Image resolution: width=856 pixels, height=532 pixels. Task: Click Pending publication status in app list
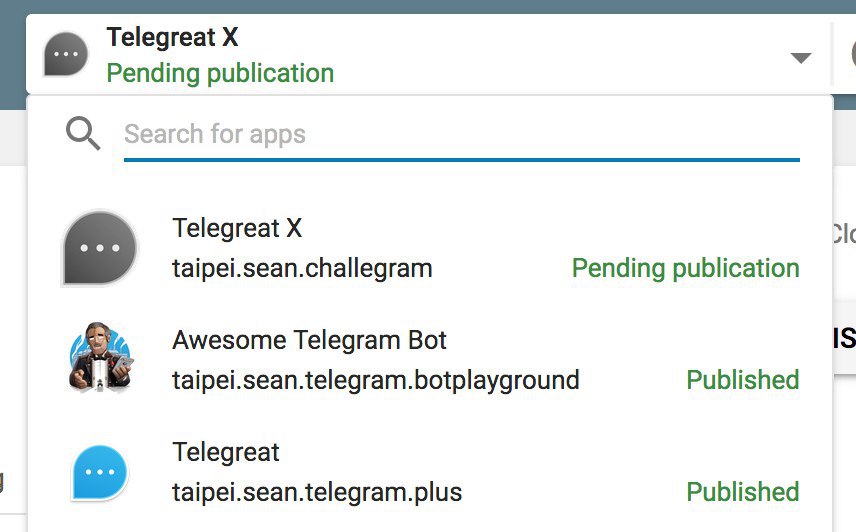(x=685, y=268)
